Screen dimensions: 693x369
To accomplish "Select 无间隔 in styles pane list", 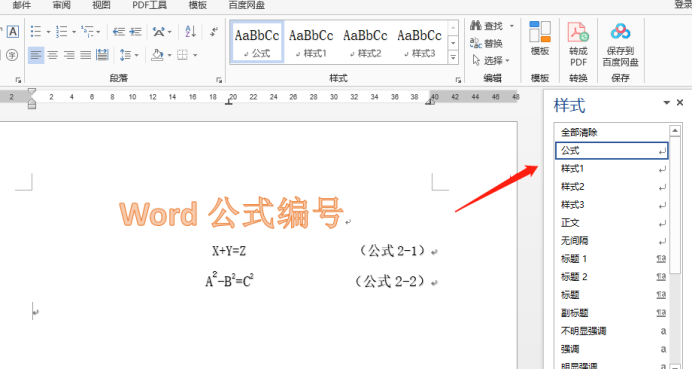I will coord(612,241).
